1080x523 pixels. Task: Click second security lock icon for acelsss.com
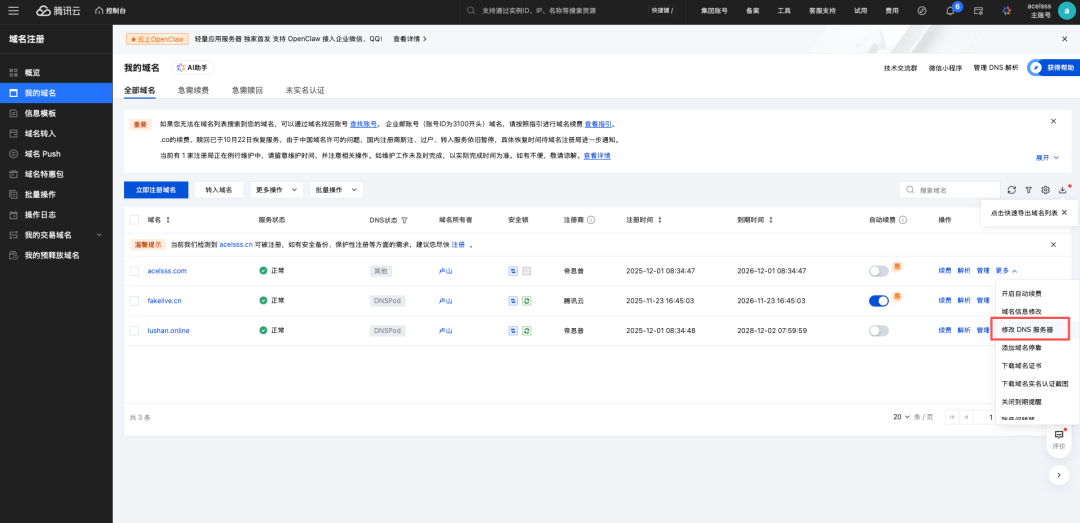tap(526, 271)
